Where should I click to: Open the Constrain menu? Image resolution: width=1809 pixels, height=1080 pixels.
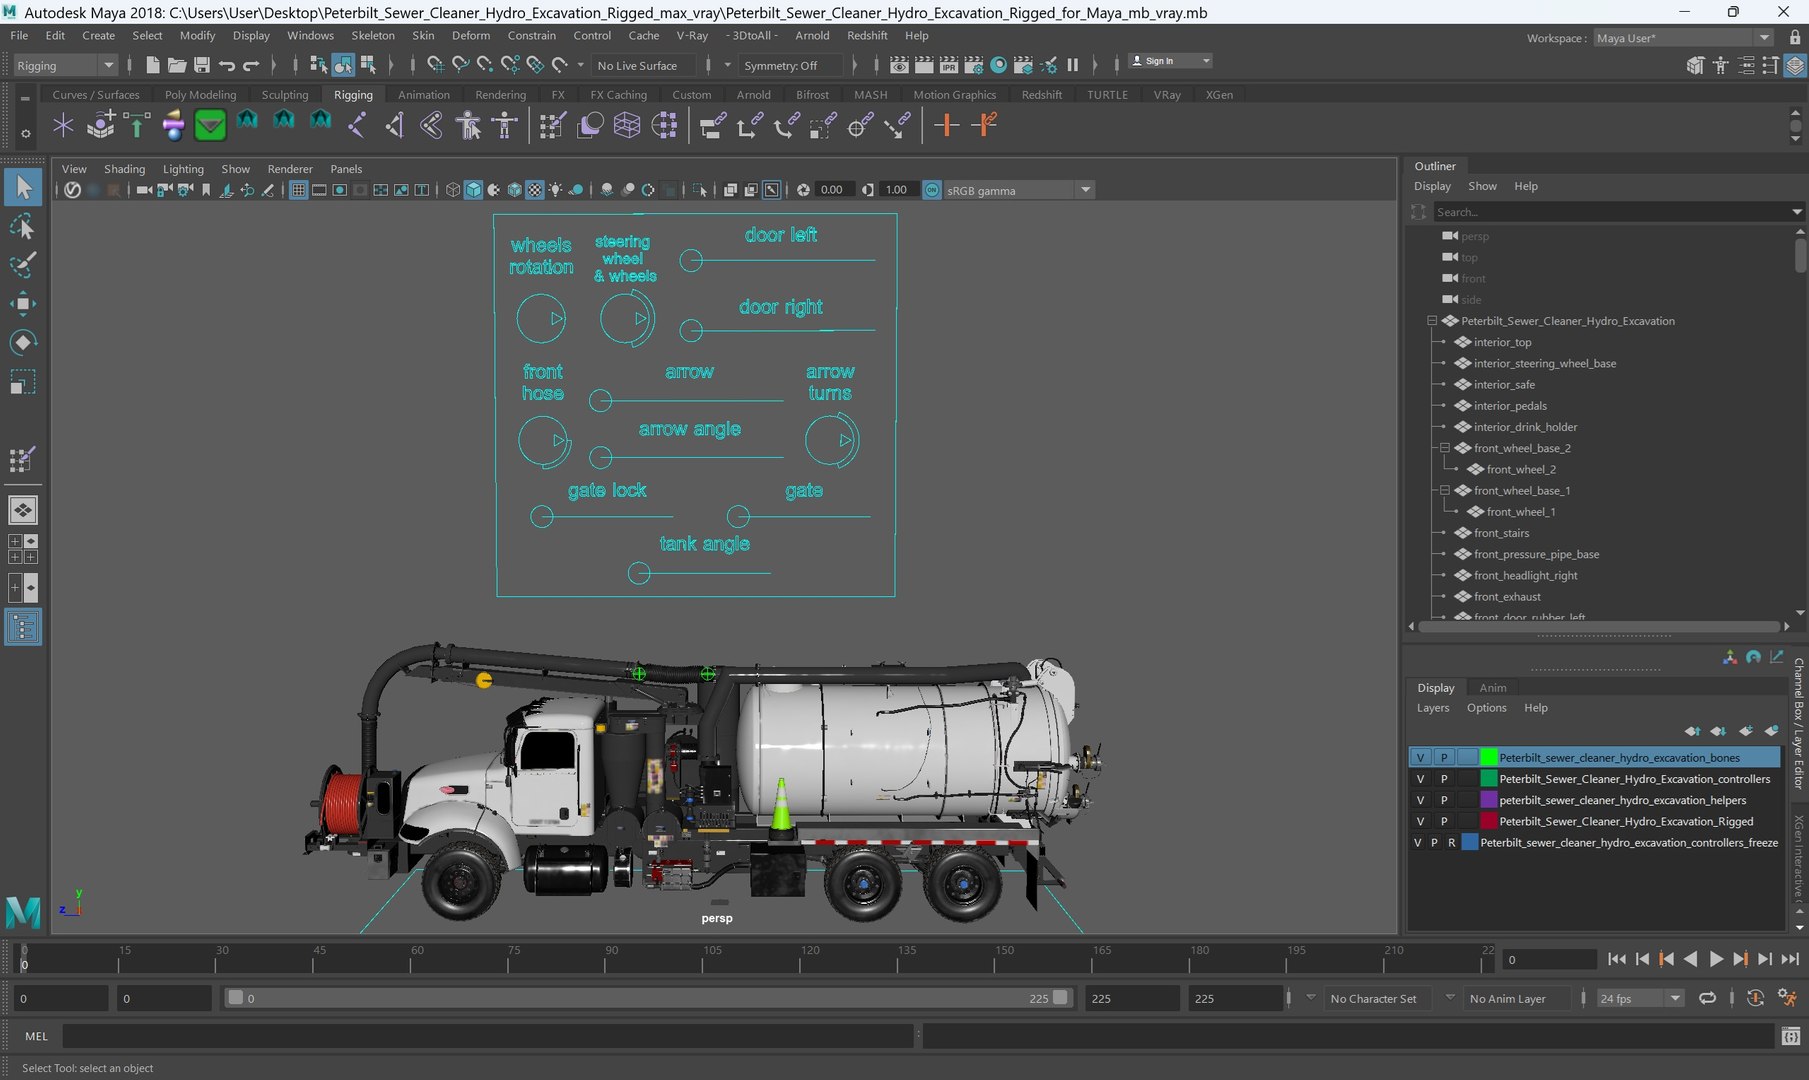tap(531, 35)
